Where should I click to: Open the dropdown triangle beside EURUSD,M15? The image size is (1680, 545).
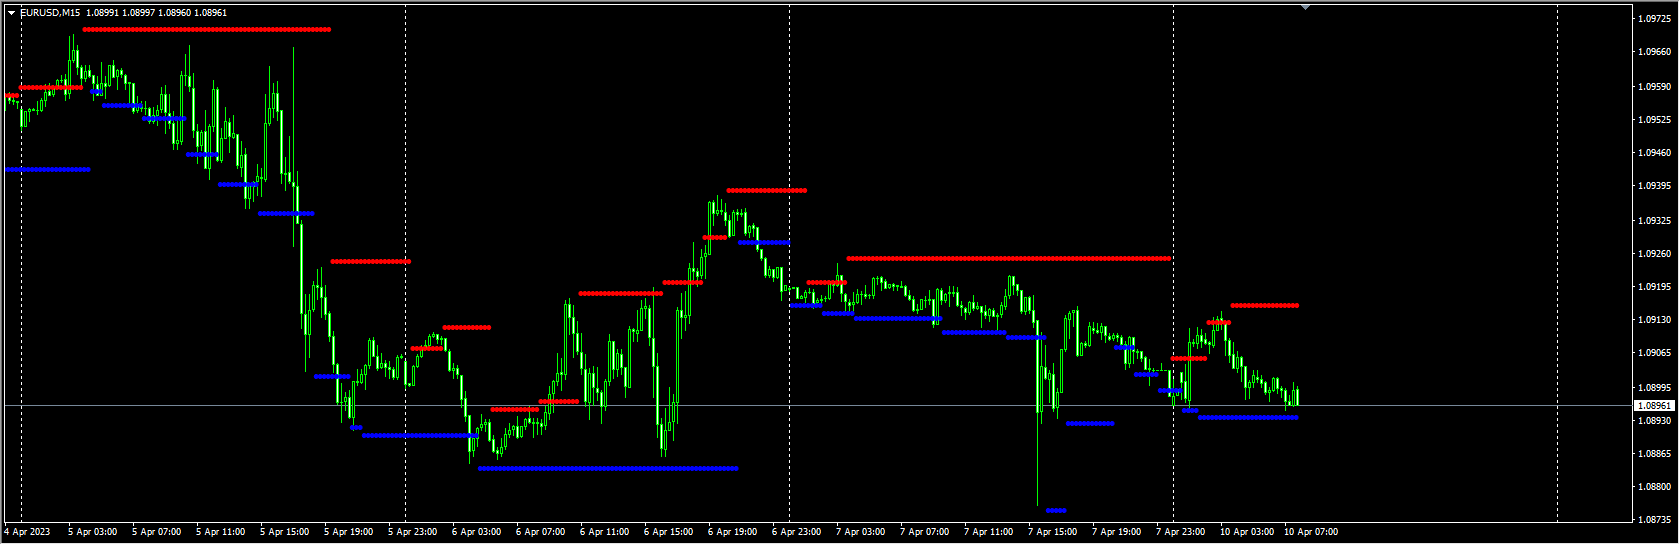coord(11,13)
